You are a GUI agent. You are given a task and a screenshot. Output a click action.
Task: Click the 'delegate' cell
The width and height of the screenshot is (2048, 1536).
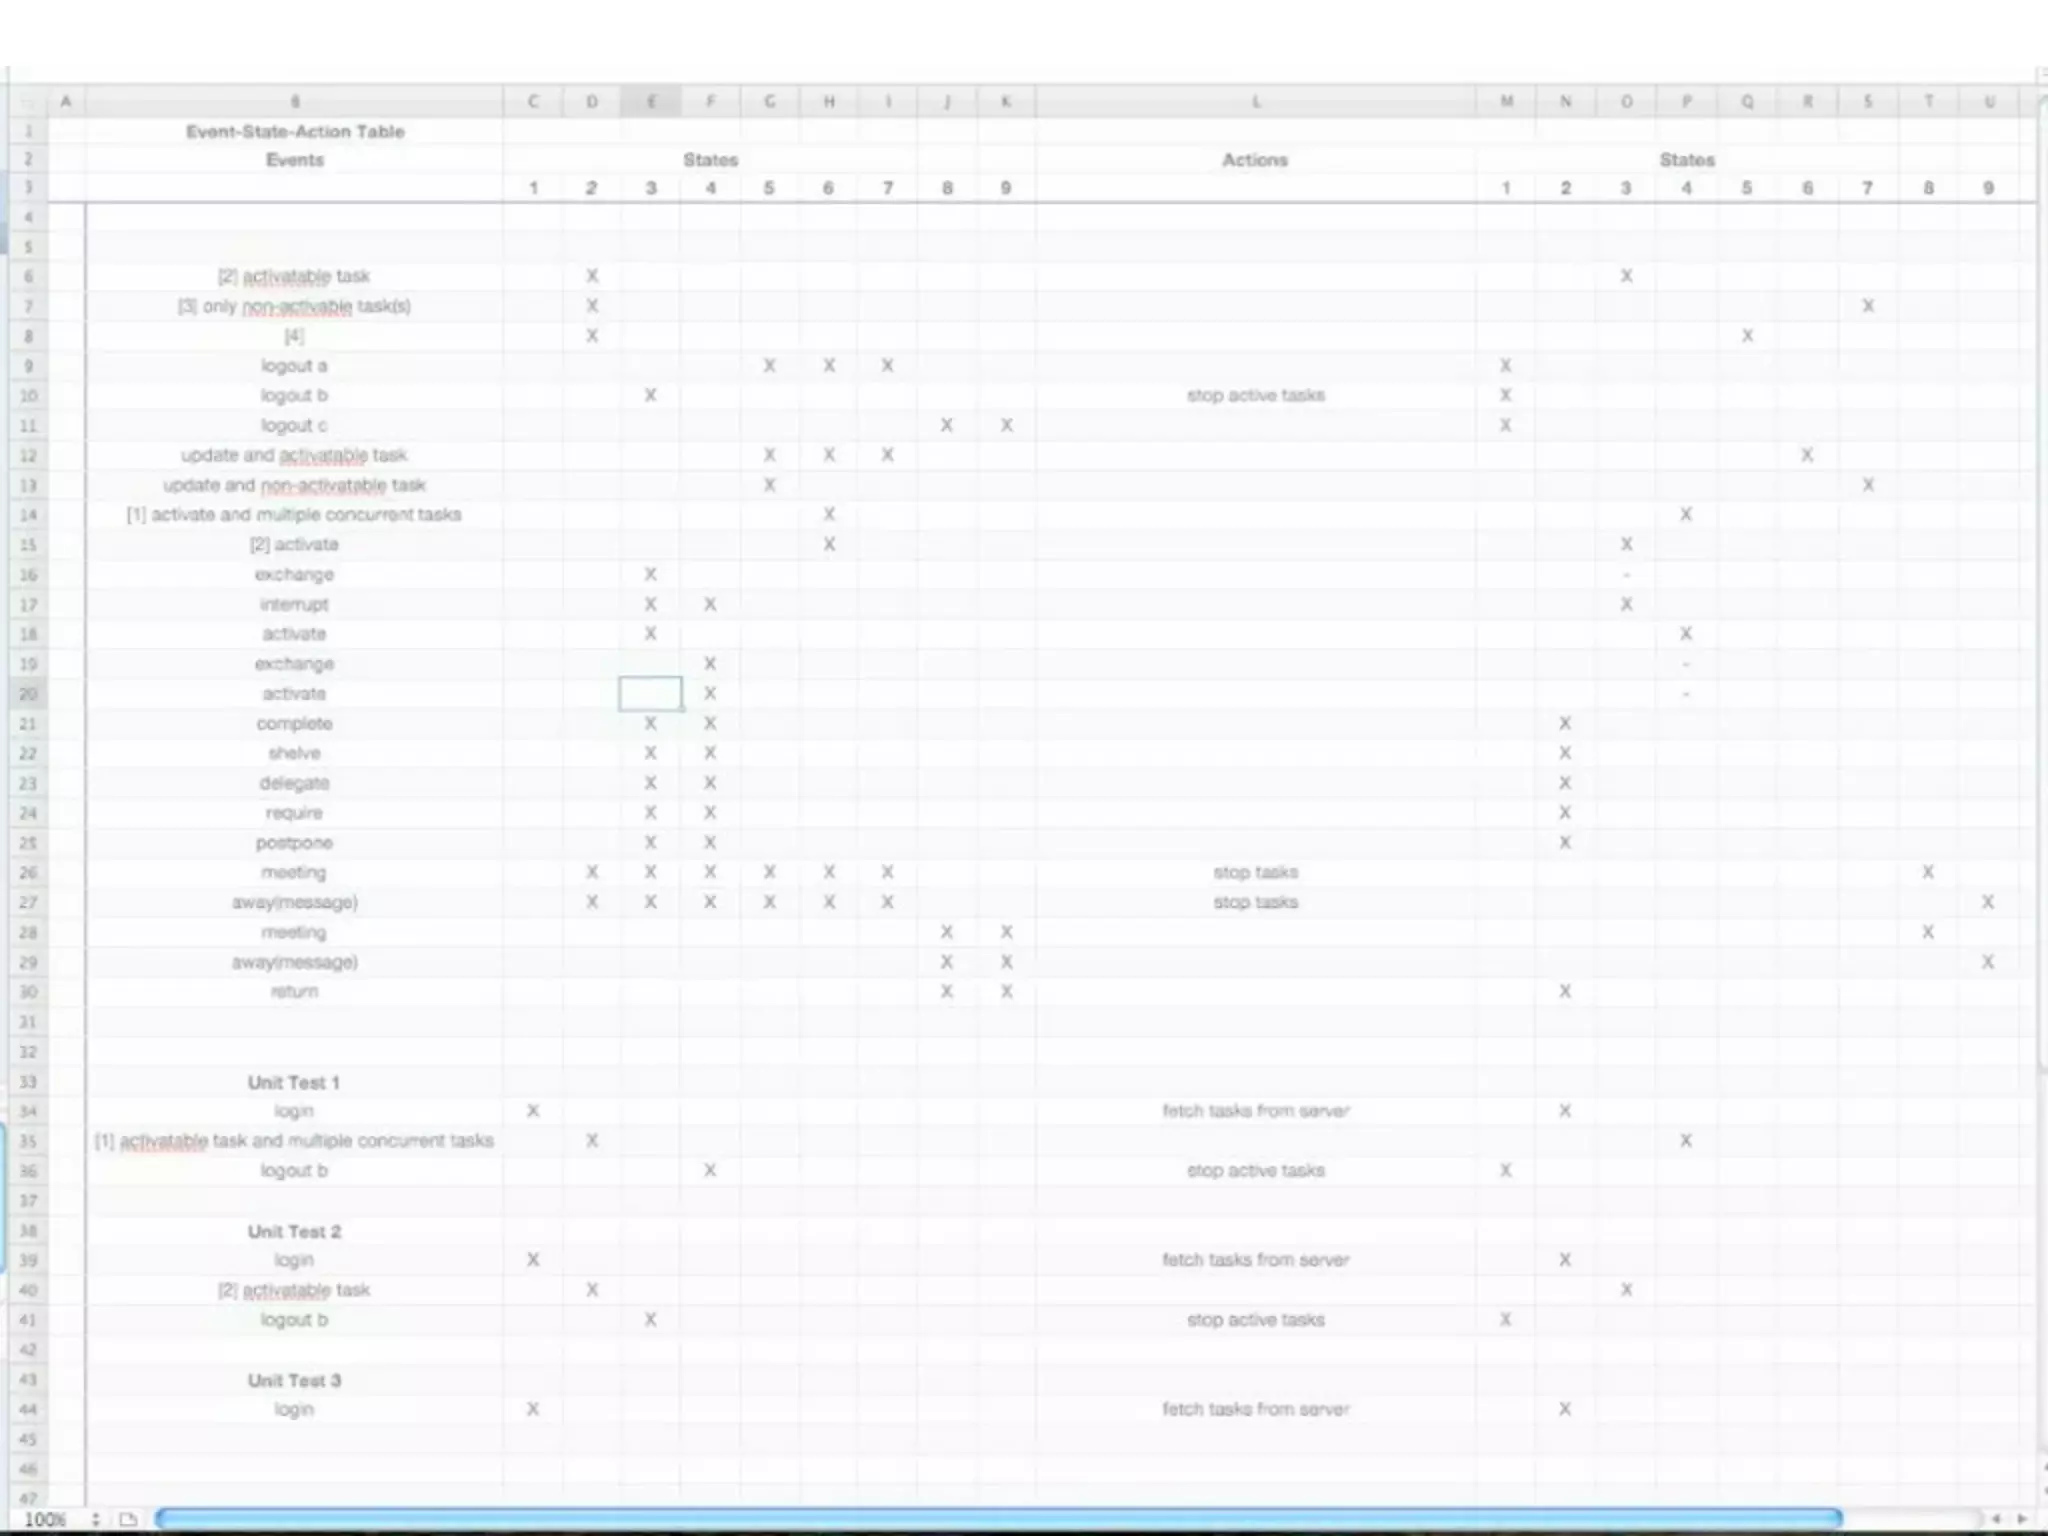tap(294, 784)
